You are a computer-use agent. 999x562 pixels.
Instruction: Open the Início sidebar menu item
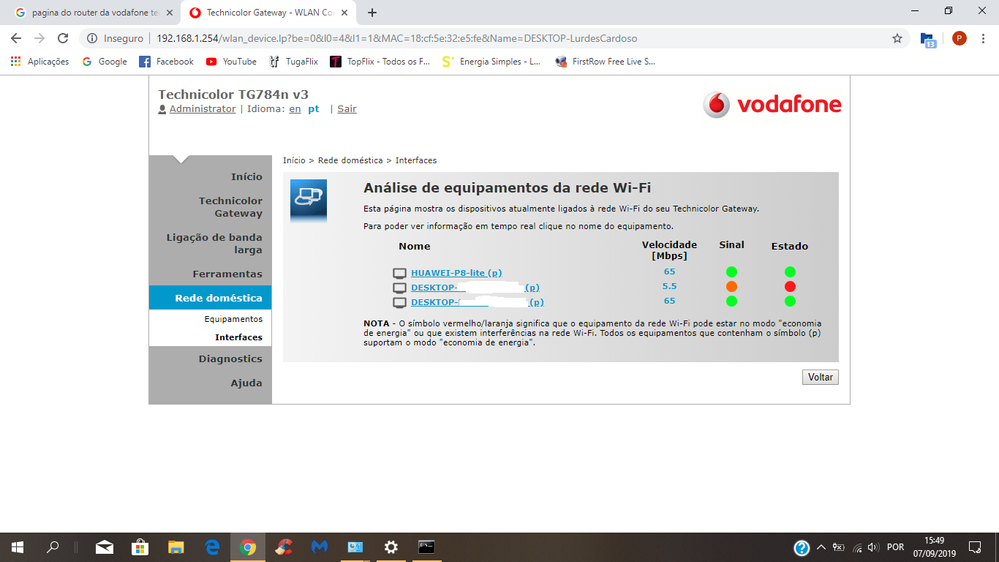pos(246,177)
